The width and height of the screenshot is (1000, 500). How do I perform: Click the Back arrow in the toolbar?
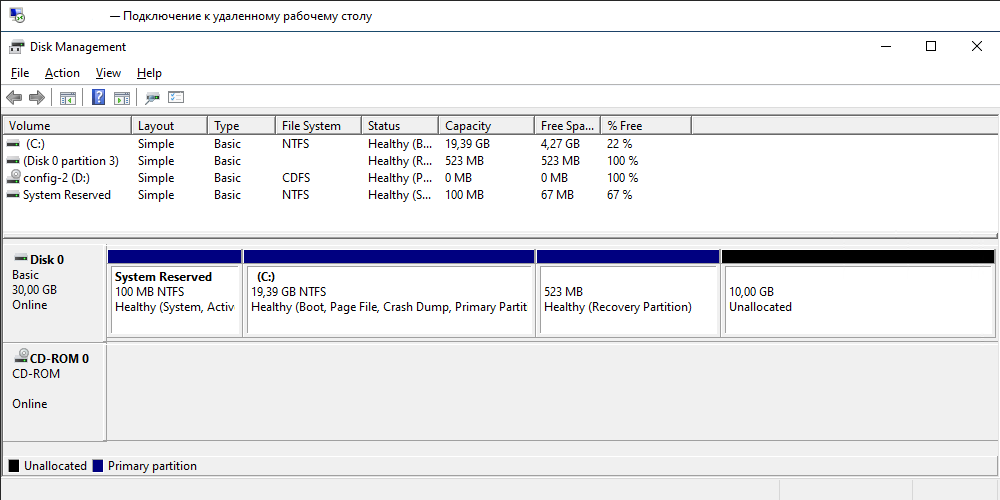14,97
